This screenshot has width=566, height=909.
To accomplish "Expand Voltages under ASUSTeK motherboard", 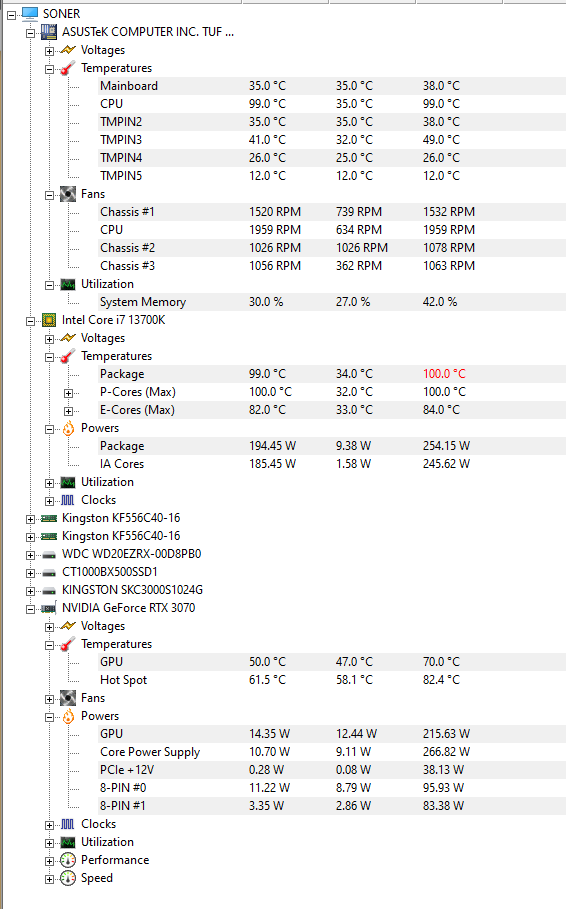I will (49, 51).
